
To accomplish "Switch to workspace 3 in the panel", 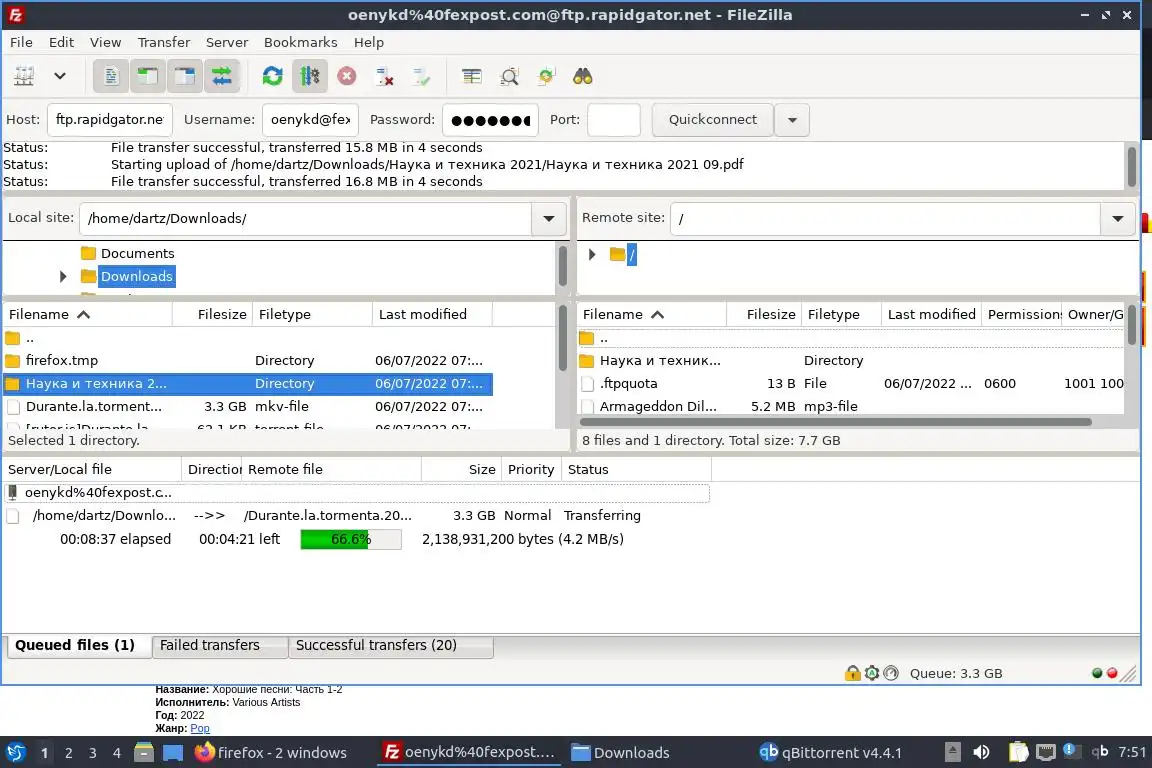I will coord(93,753).
